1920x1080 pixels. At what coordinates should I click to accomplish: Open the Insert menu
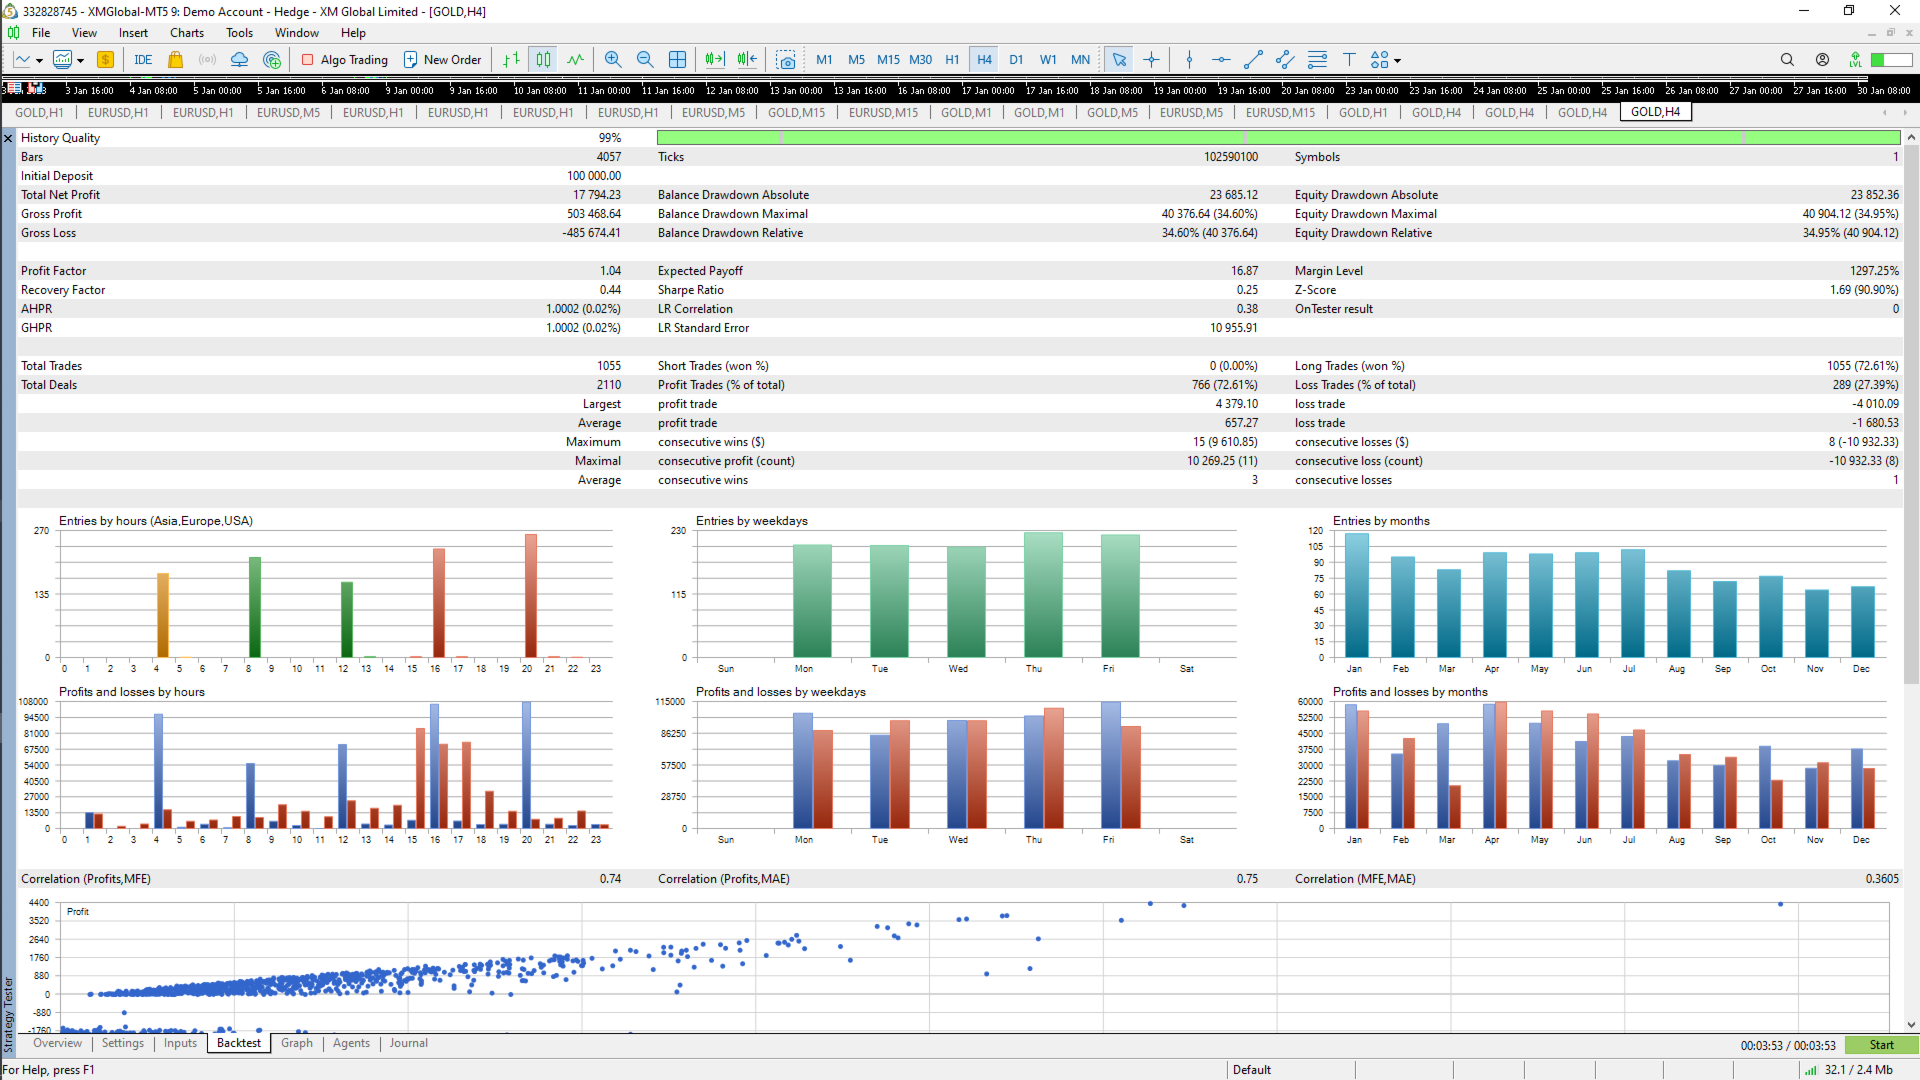pyautogui.click(x=133, y=33)
